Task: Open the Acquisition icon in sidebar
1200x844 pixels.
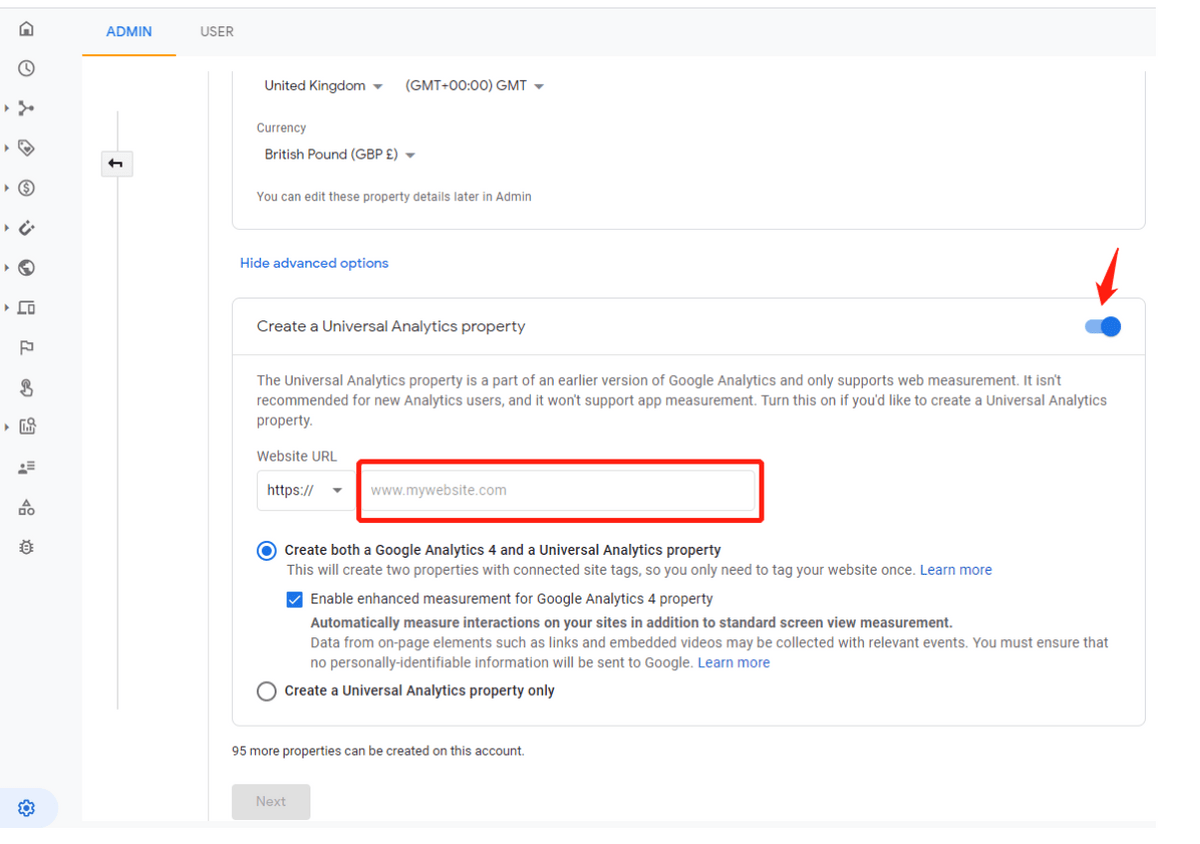Action: [26, 228]
